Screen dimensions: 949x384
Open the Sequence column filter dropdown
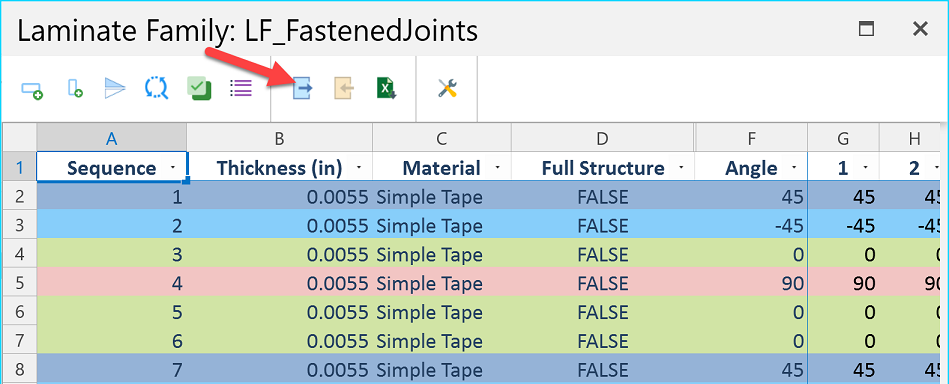click(x=174, y=168)
